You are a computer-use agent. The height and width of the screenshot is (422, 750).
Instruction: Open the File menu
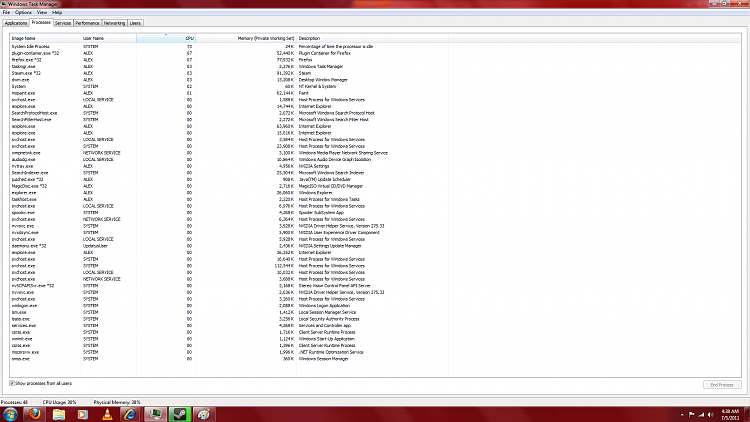click(6, 12)
